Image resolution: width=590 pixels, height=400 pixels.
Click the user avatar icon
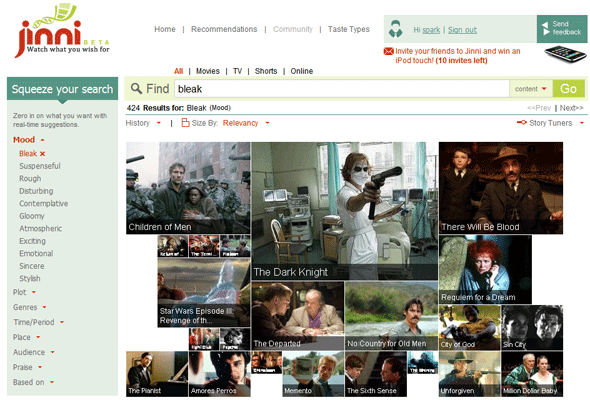pyautogui.click(x=395, y=29)
